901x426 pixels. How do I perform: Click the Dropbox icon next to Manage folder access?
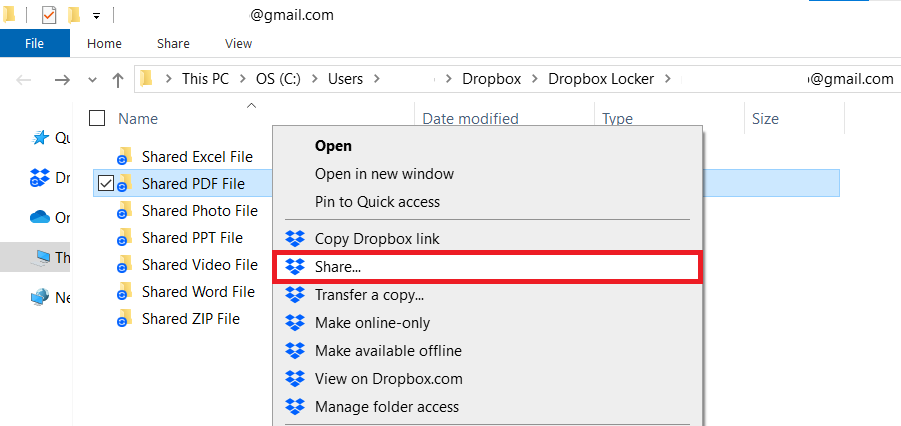coord(295,407)
